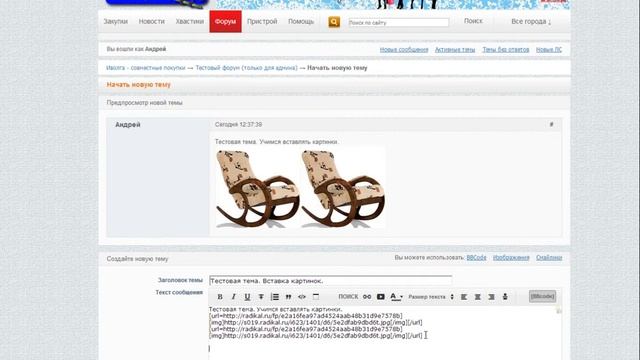
Task: Click the second rocking chair image
Action: 342,188
